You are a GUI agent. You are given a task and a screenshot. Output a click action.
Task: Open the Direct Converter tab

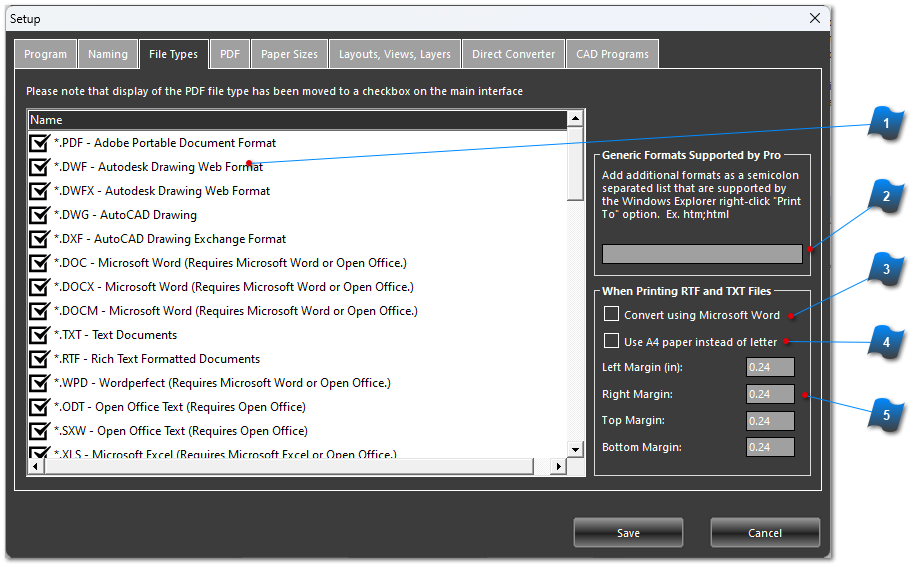pyautogui.click(x=513, y=54)
